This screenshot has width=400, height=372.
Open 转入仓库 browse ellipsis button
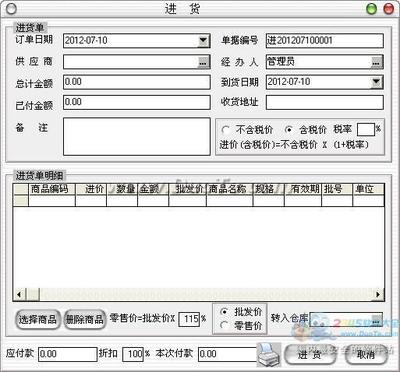[376, 320]
